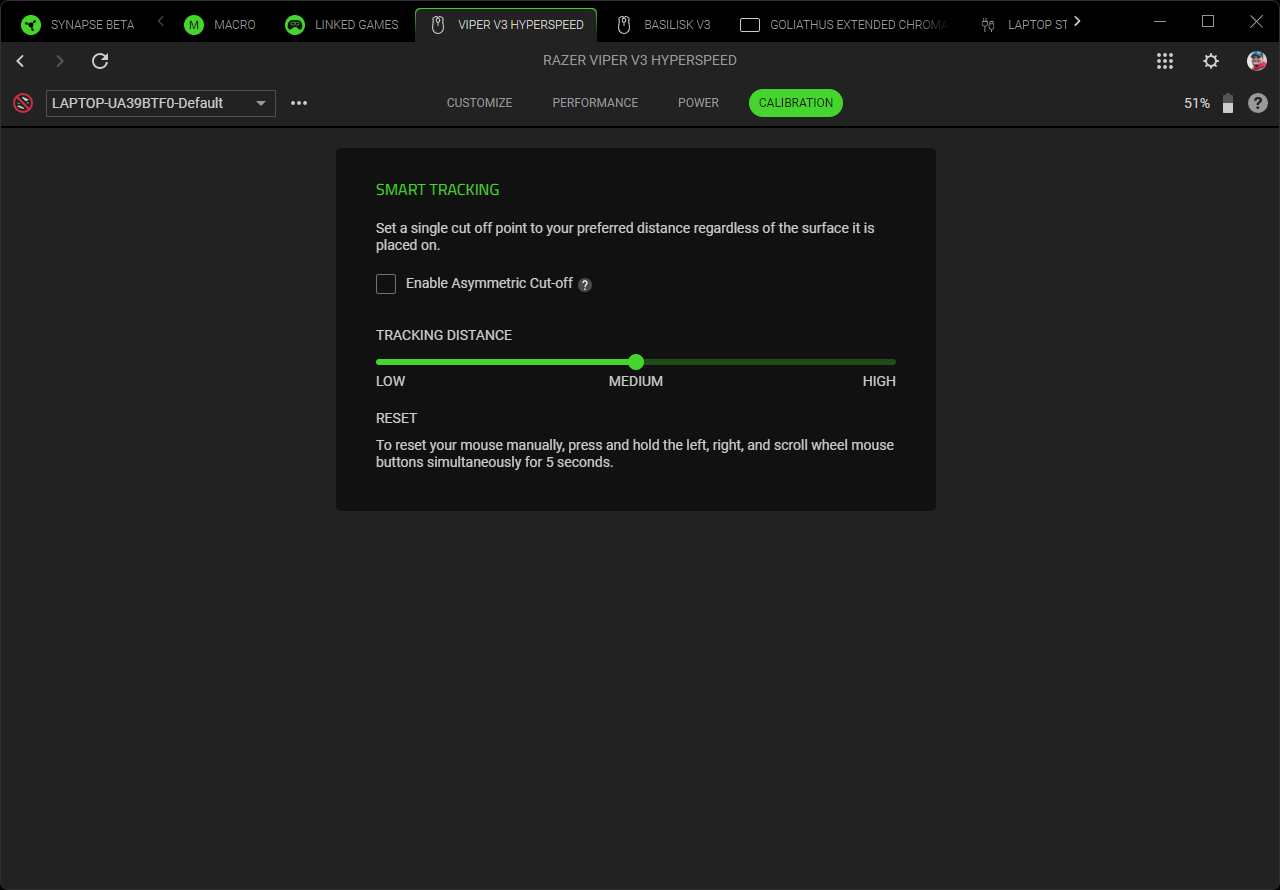
Task: Refresh the device page
Action: (x=100, y=61)
